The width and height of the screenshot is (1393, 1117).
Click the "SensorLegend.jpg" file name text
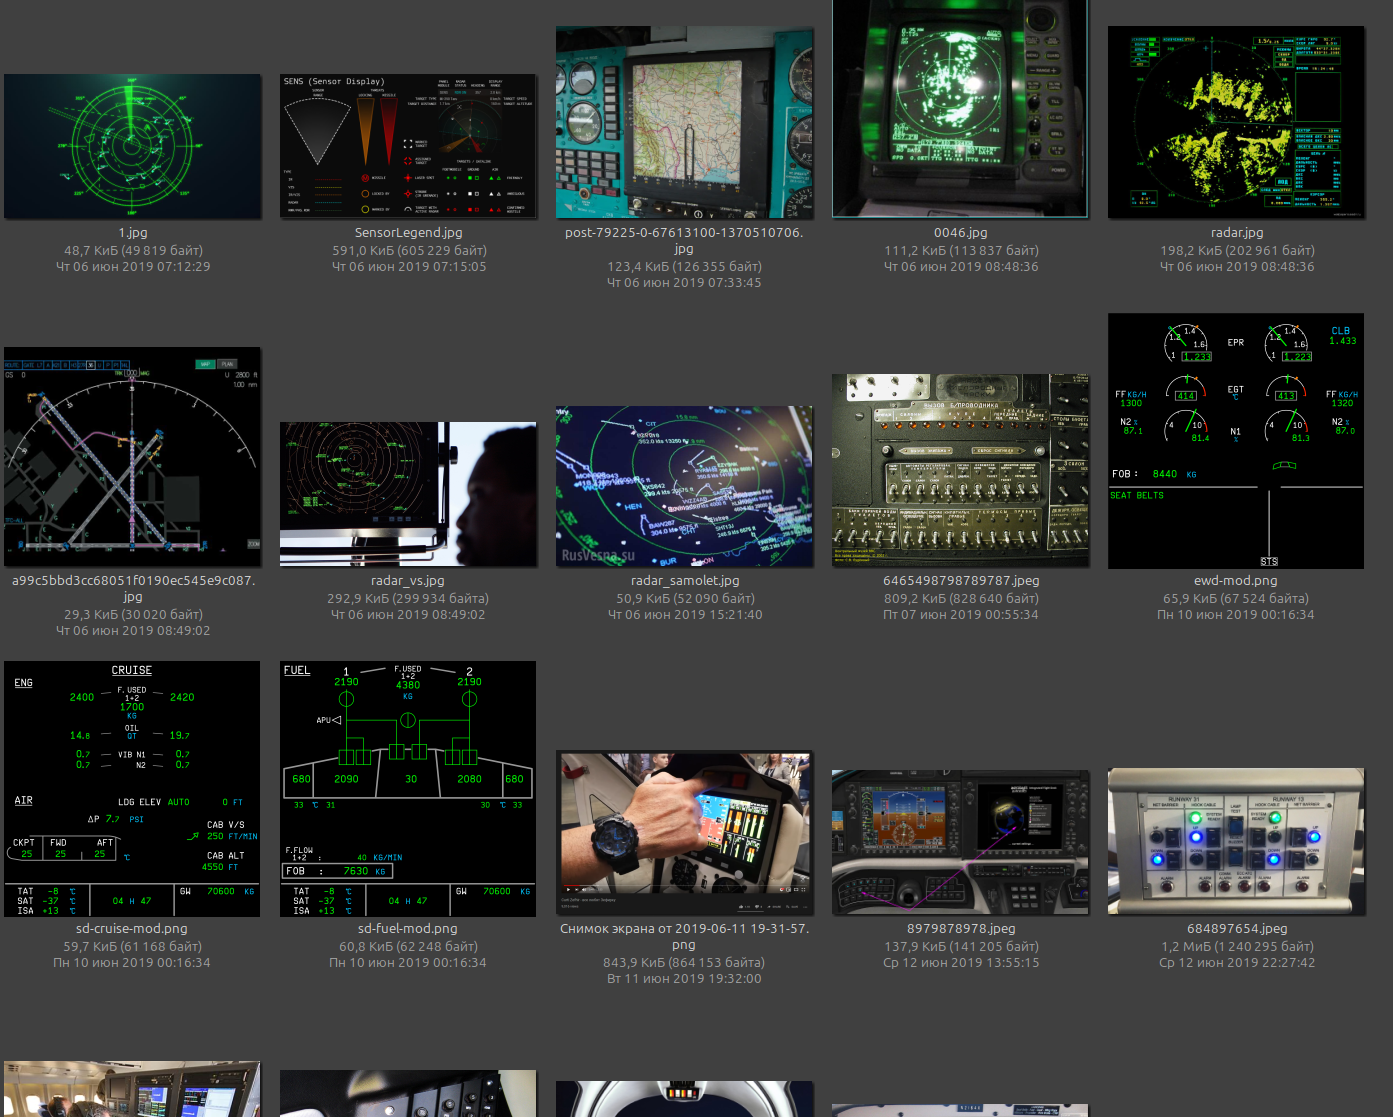pos(408,233)
